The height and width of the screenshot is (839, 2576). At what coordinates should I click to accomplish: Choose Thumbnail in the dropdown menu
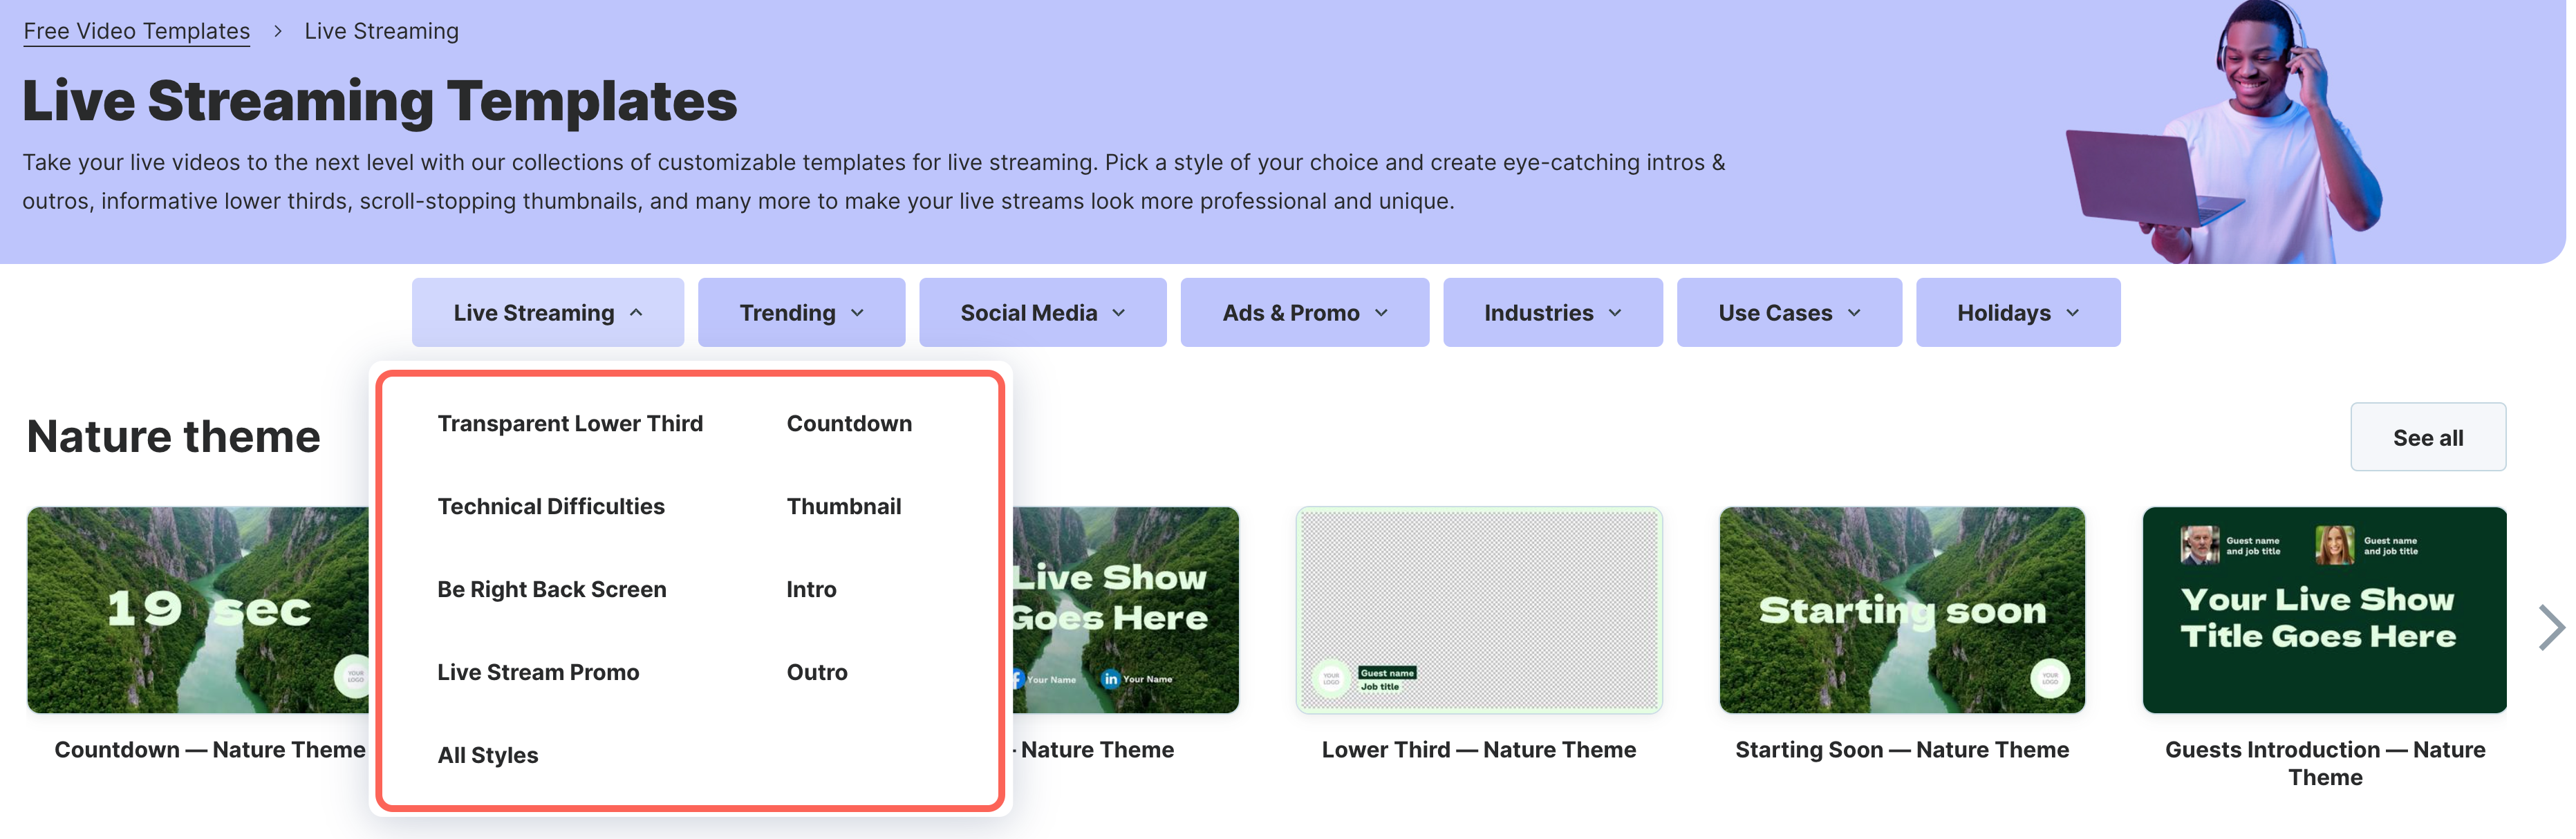844,507
